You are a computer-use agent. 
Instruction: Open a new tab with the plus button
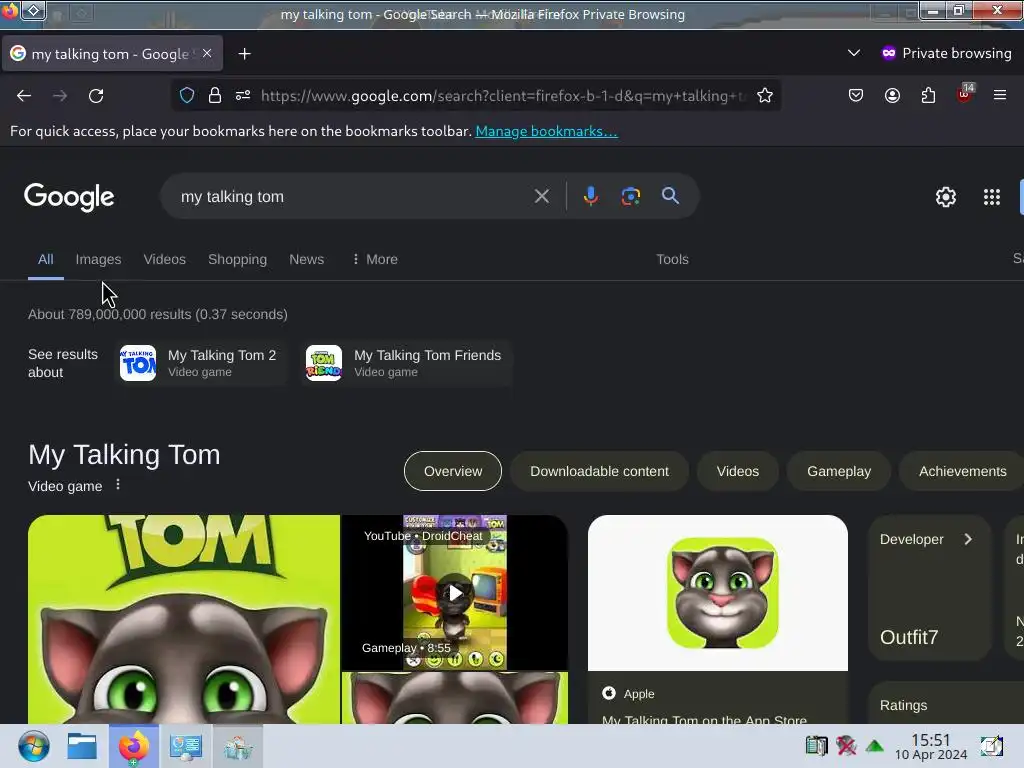pos(244,54)
